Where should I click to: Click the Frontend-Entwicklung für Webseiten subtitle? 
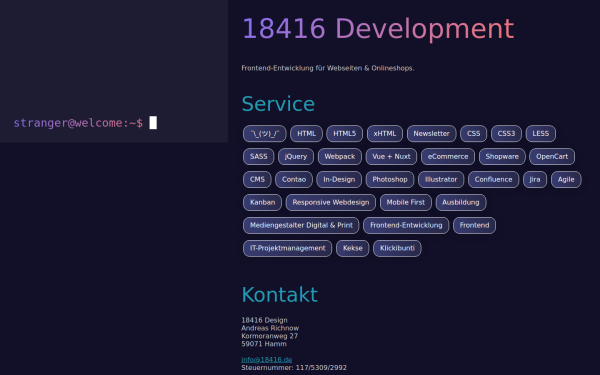coord(328,68)
